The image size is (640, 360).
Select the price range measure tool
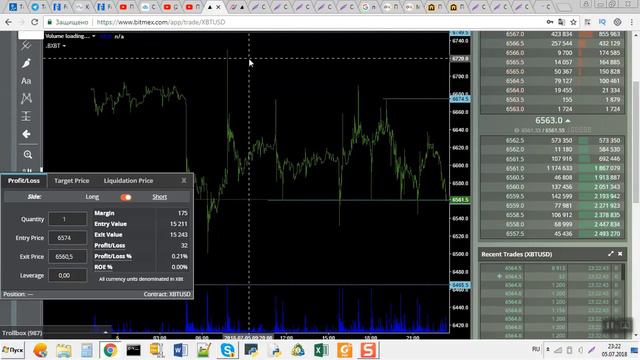[26, 116]
